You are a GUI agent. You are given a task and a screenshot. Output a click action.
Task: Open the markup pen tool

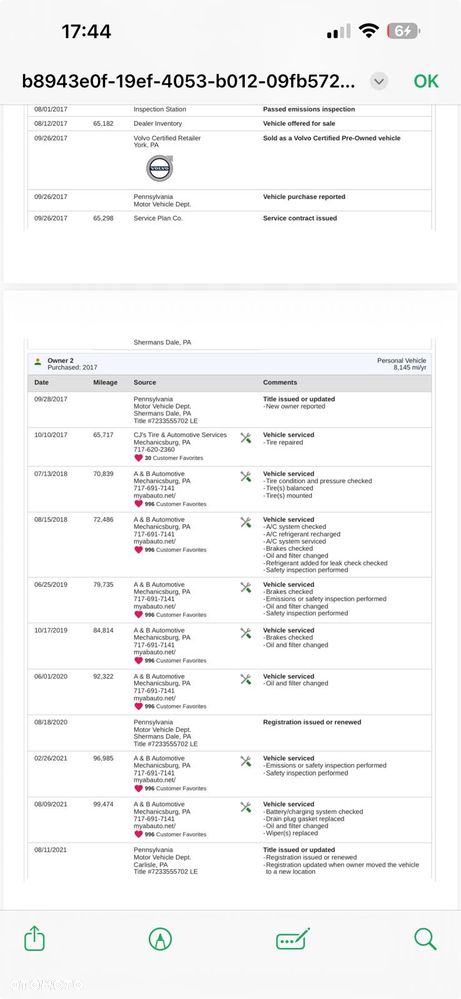tap(160, 939)
